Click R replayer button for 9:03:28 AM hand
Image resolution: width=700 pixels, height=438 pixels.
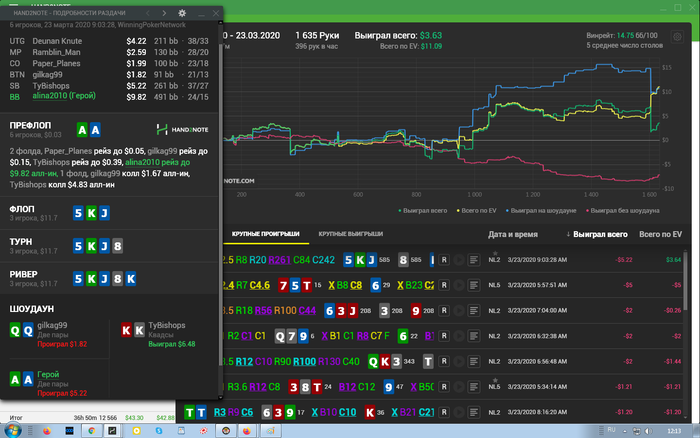444,259
